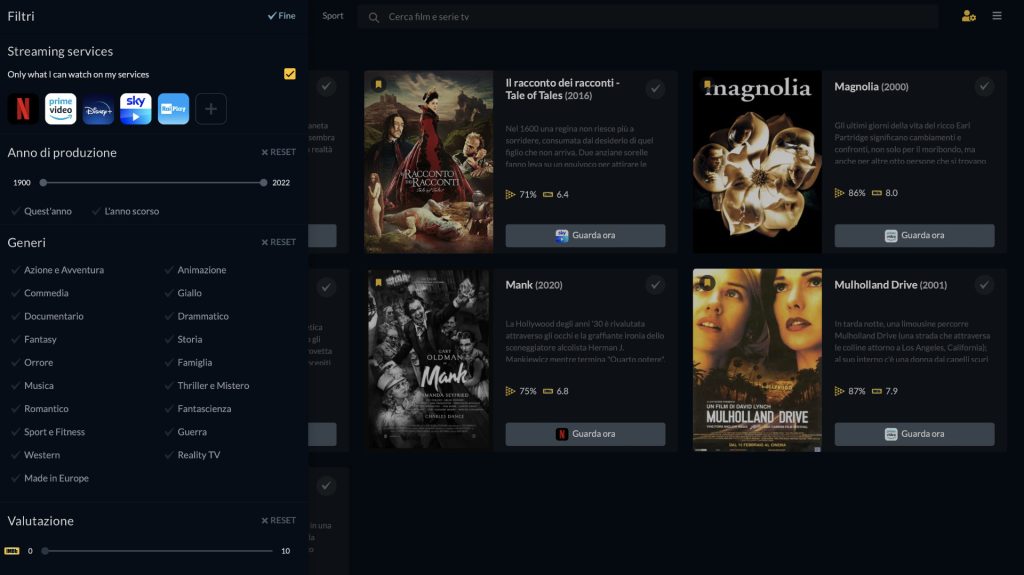
Task: Add another streaming service with plus icon
Action: click(211, 108)
